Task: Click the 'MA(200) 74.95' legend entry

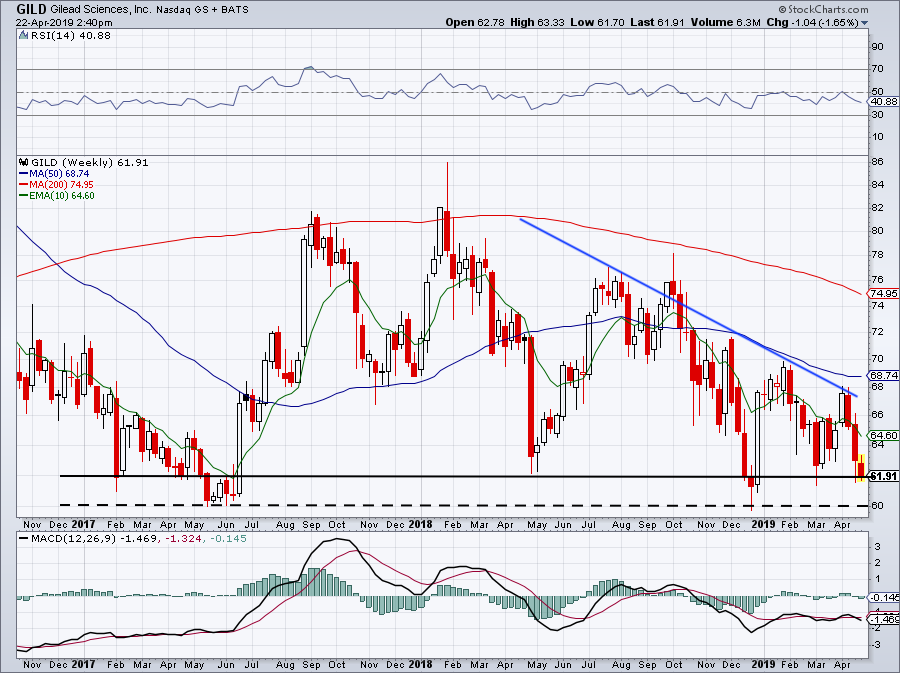Action: 61,185
